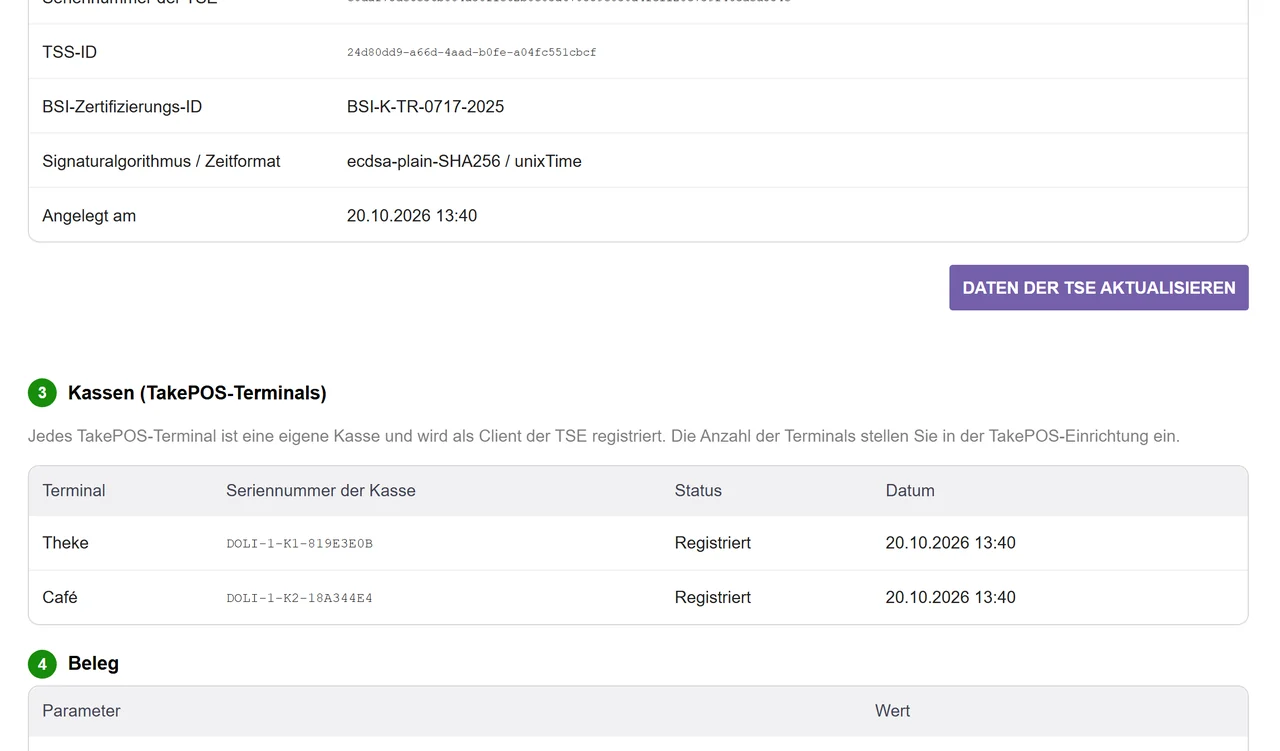
Task: Click the TSS-ID value starting with 24d80dd9
Action: 471,52
